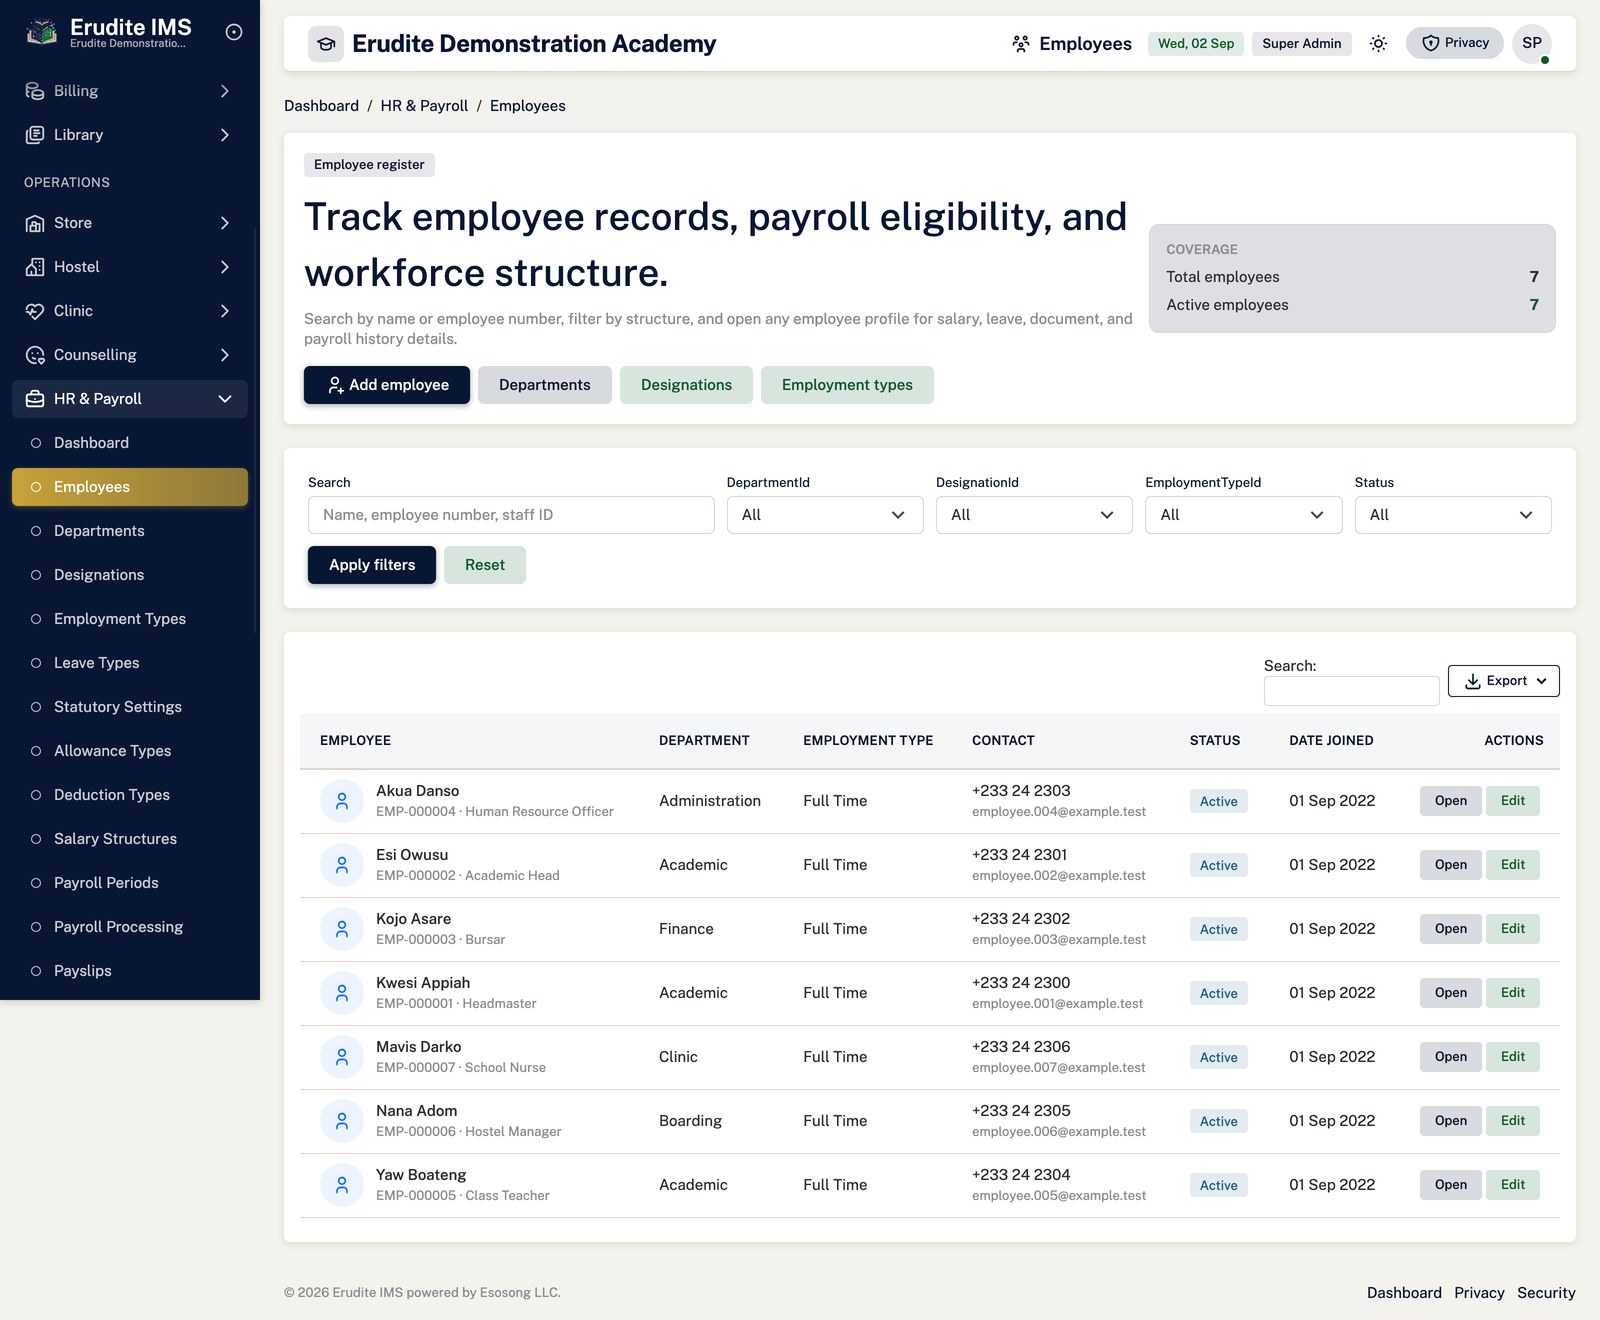
Task: Open Payslips sidebar item
Action: (130, 971)
